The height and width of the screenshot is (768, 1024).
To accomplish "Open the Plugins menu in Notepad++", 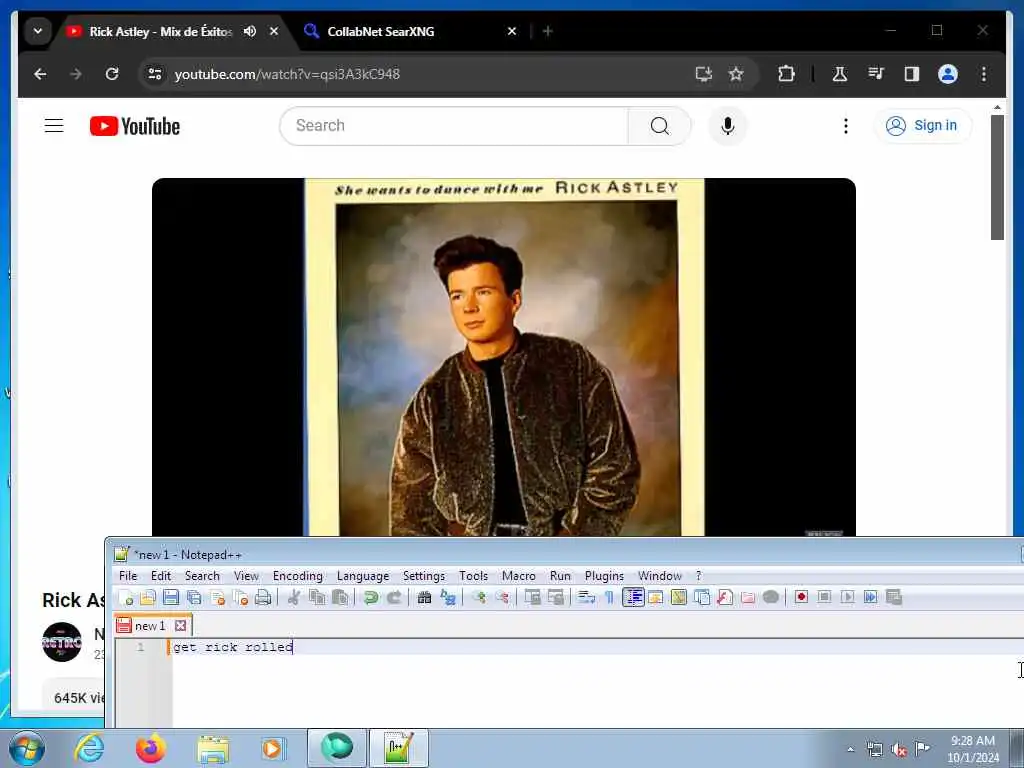I will 604,575.
